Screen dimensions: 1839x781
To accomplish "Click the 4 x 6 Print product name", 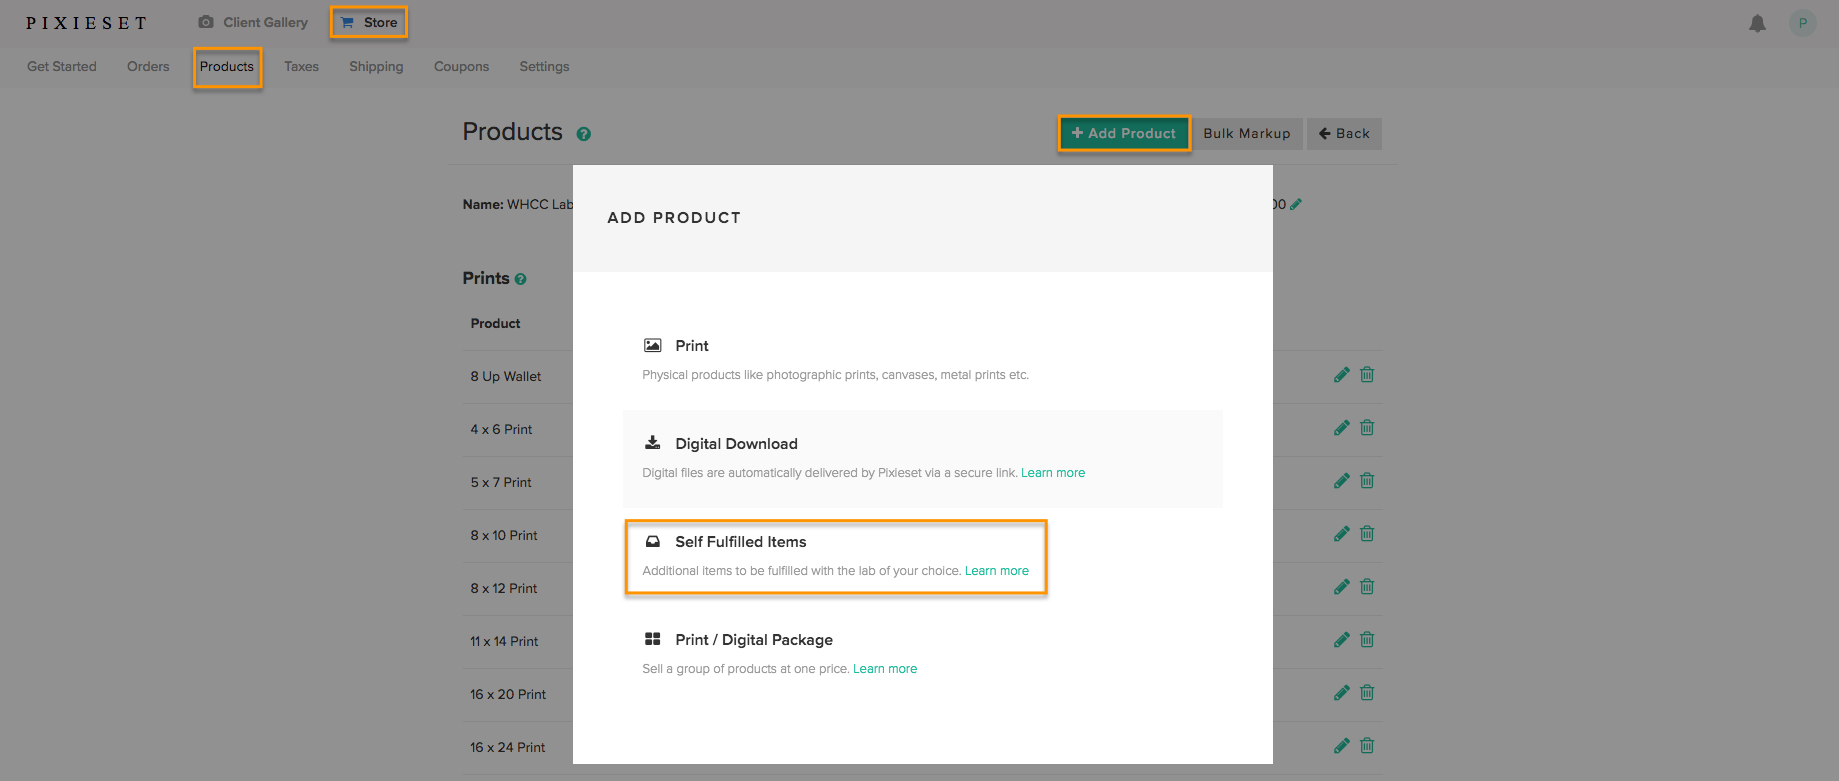I will 501,430.
